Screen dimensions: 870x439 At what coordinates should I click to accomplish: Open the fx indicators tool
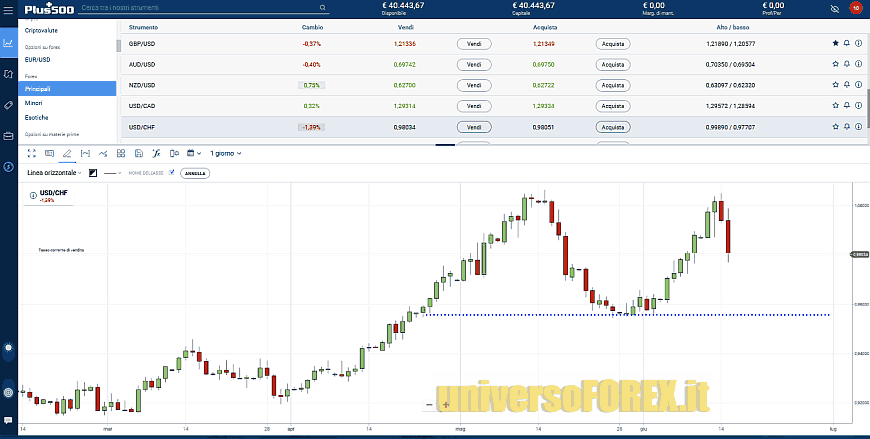pos(156,154)
